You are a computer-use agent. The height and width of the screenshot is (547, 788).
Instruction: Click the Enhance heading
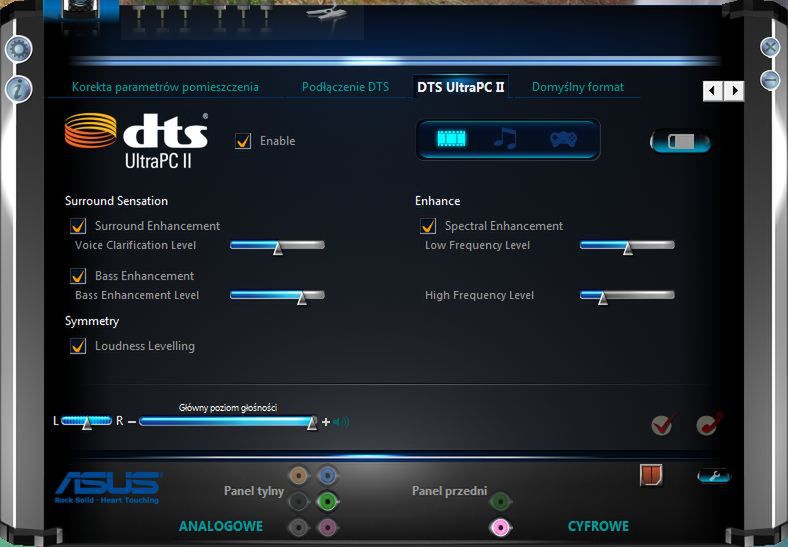pyautogui.click(x=437, y=201)
